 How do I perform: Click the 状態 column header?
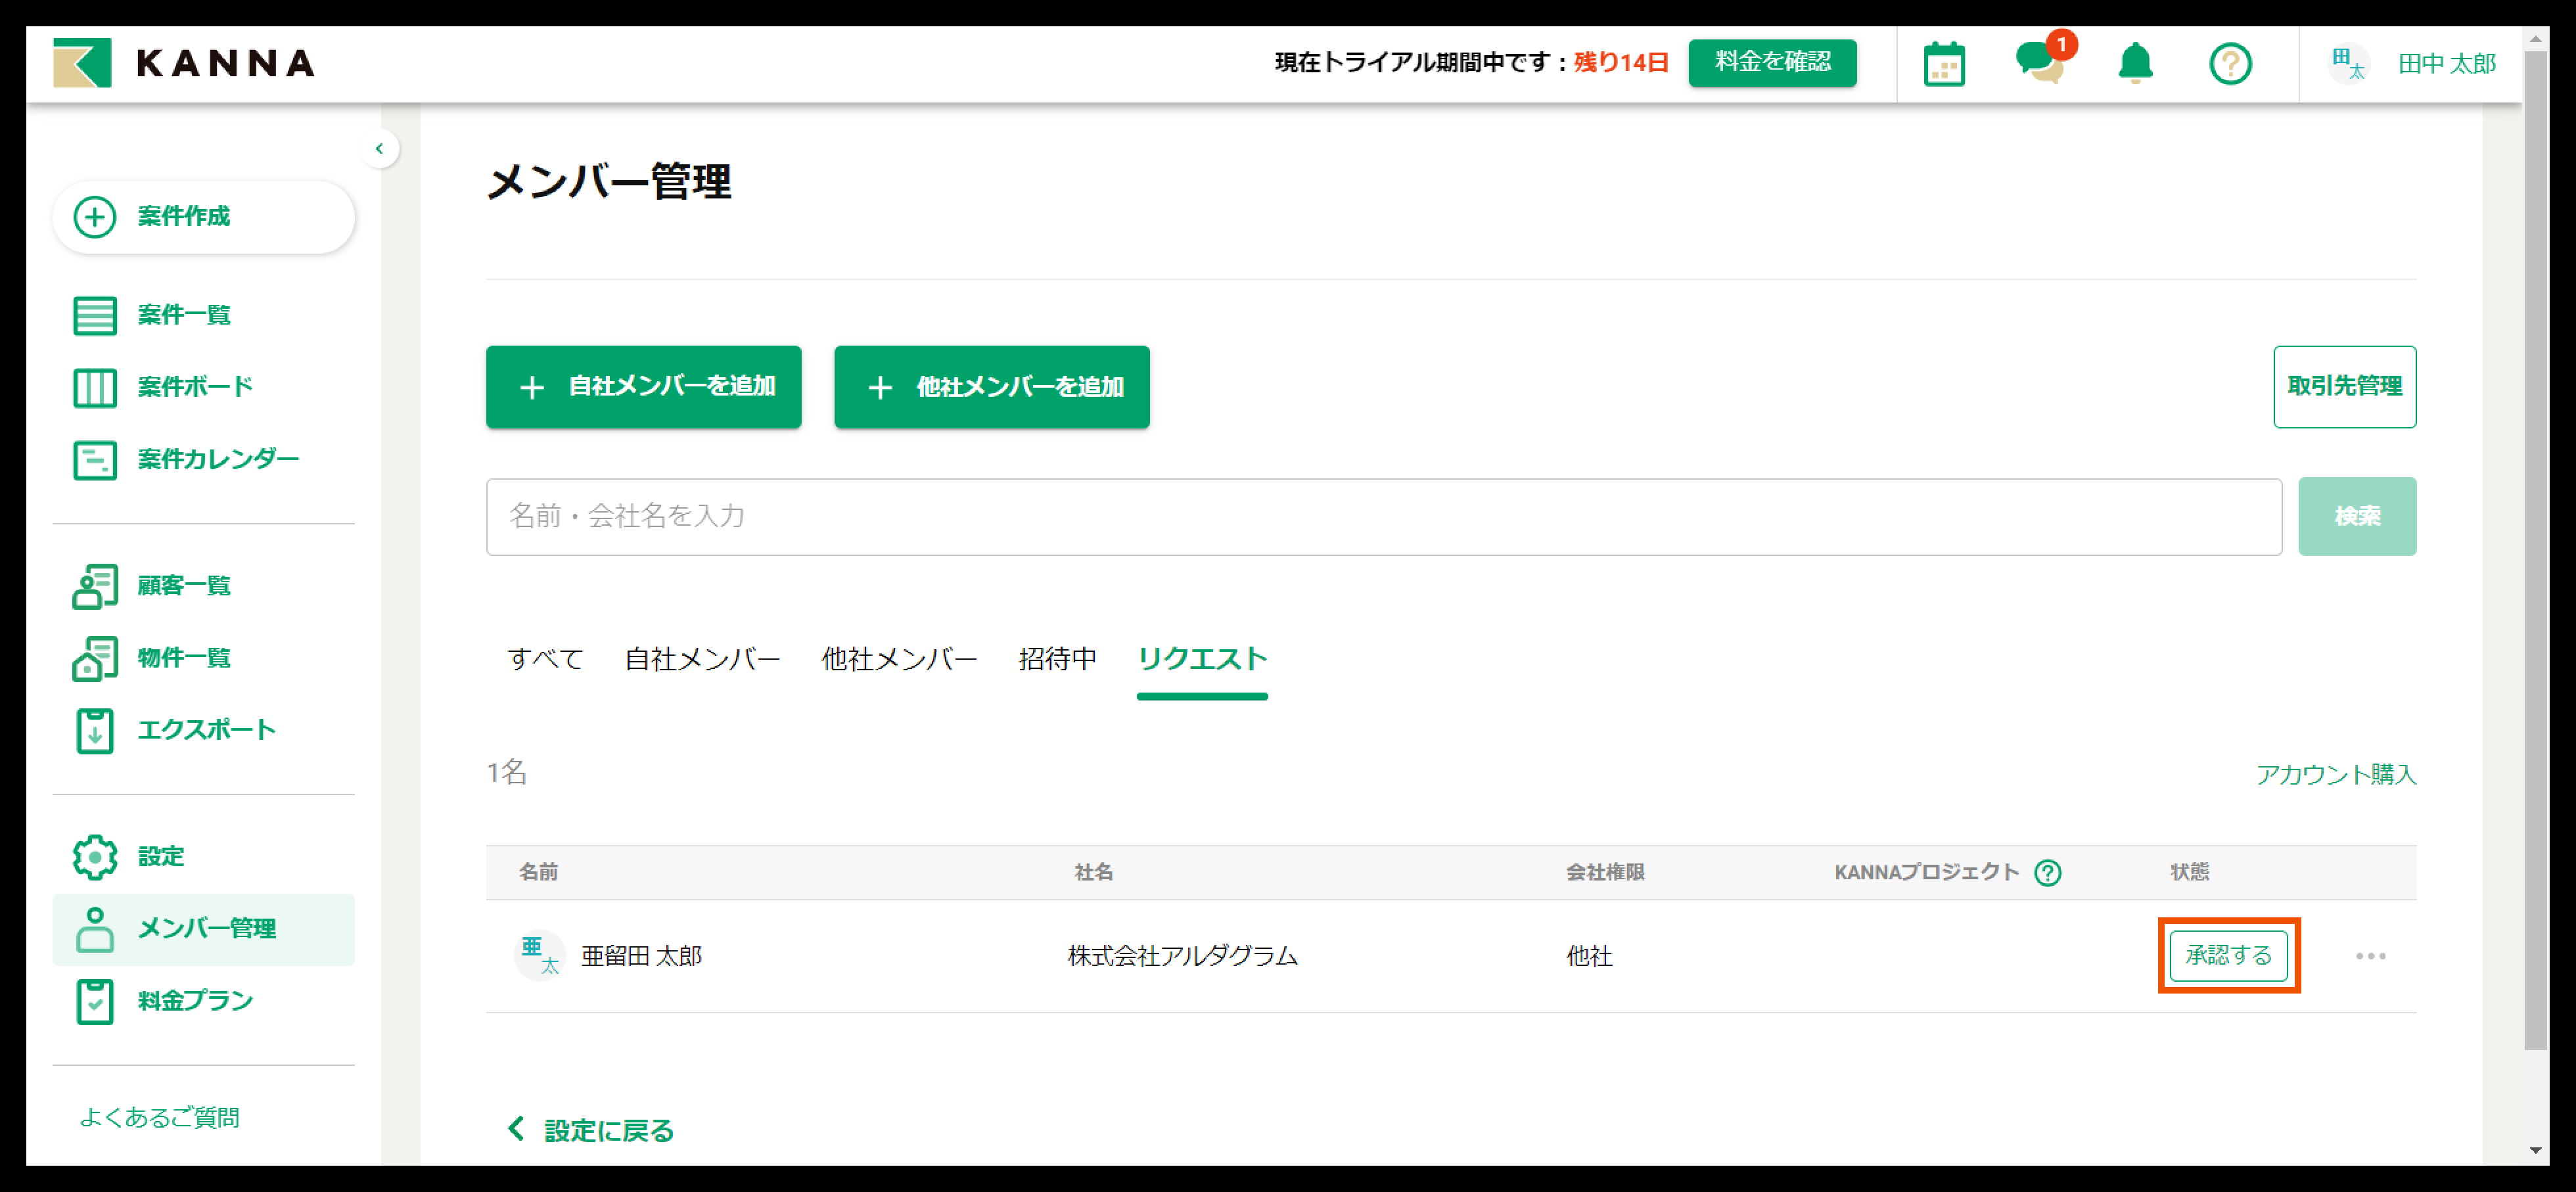[2189, 873]
